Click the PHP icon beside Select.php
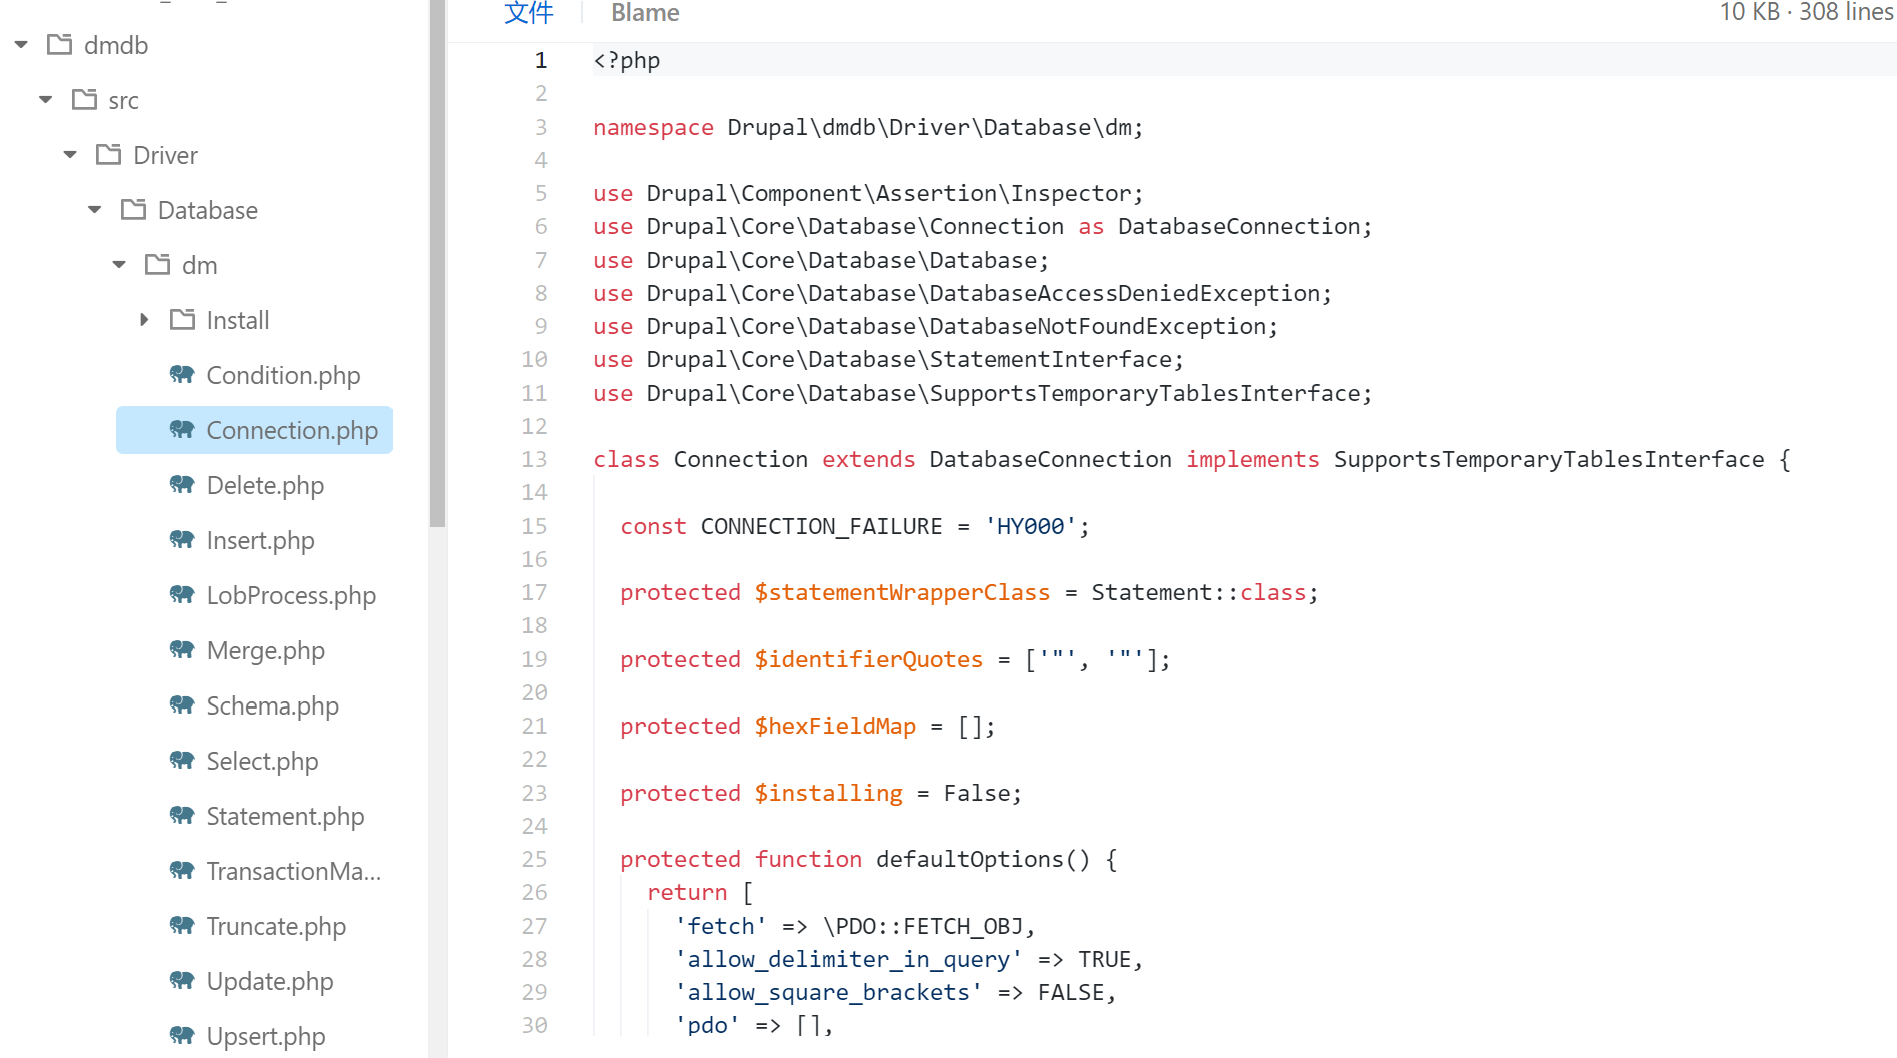Viewport: 1897px width, 1058px height. 182,761
